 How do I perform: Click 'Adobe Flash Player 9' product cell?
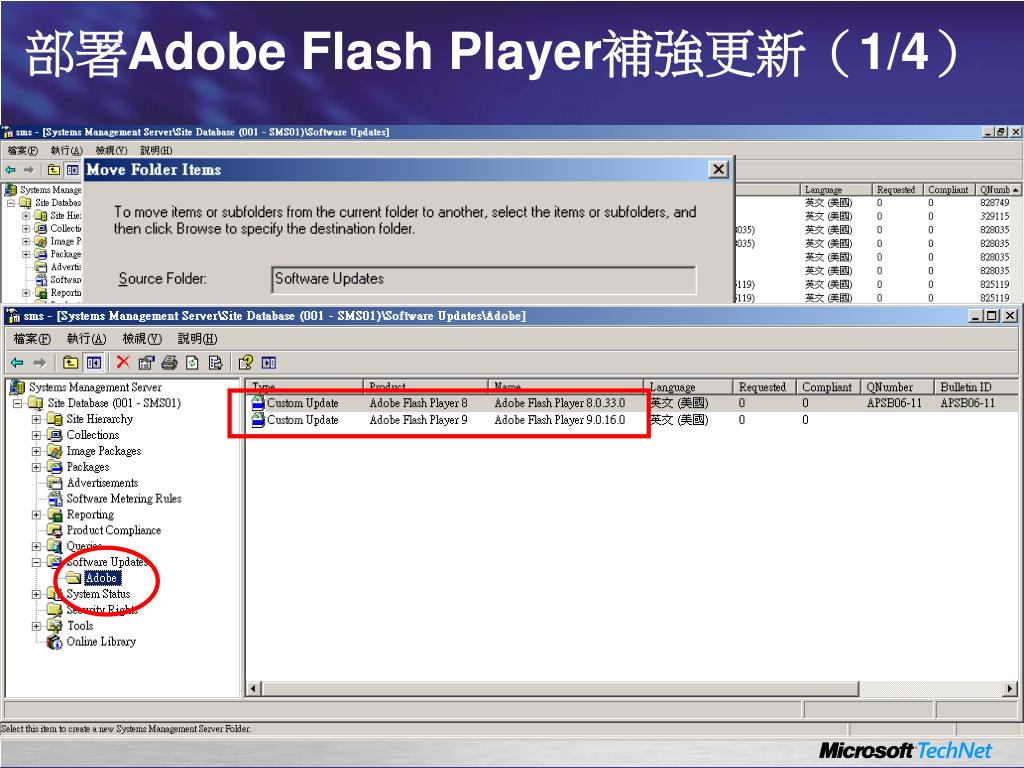click(x=419, y=420)
